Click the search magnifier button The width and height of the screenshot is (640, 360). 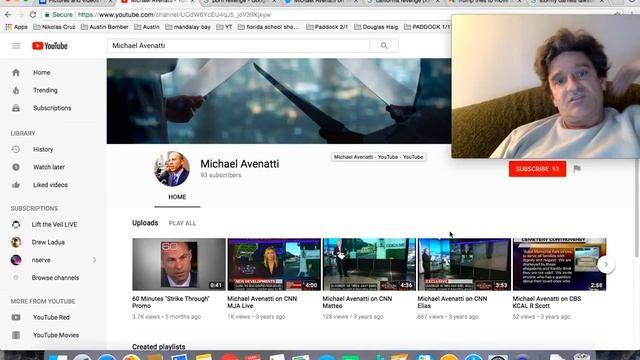coord(384,46)
